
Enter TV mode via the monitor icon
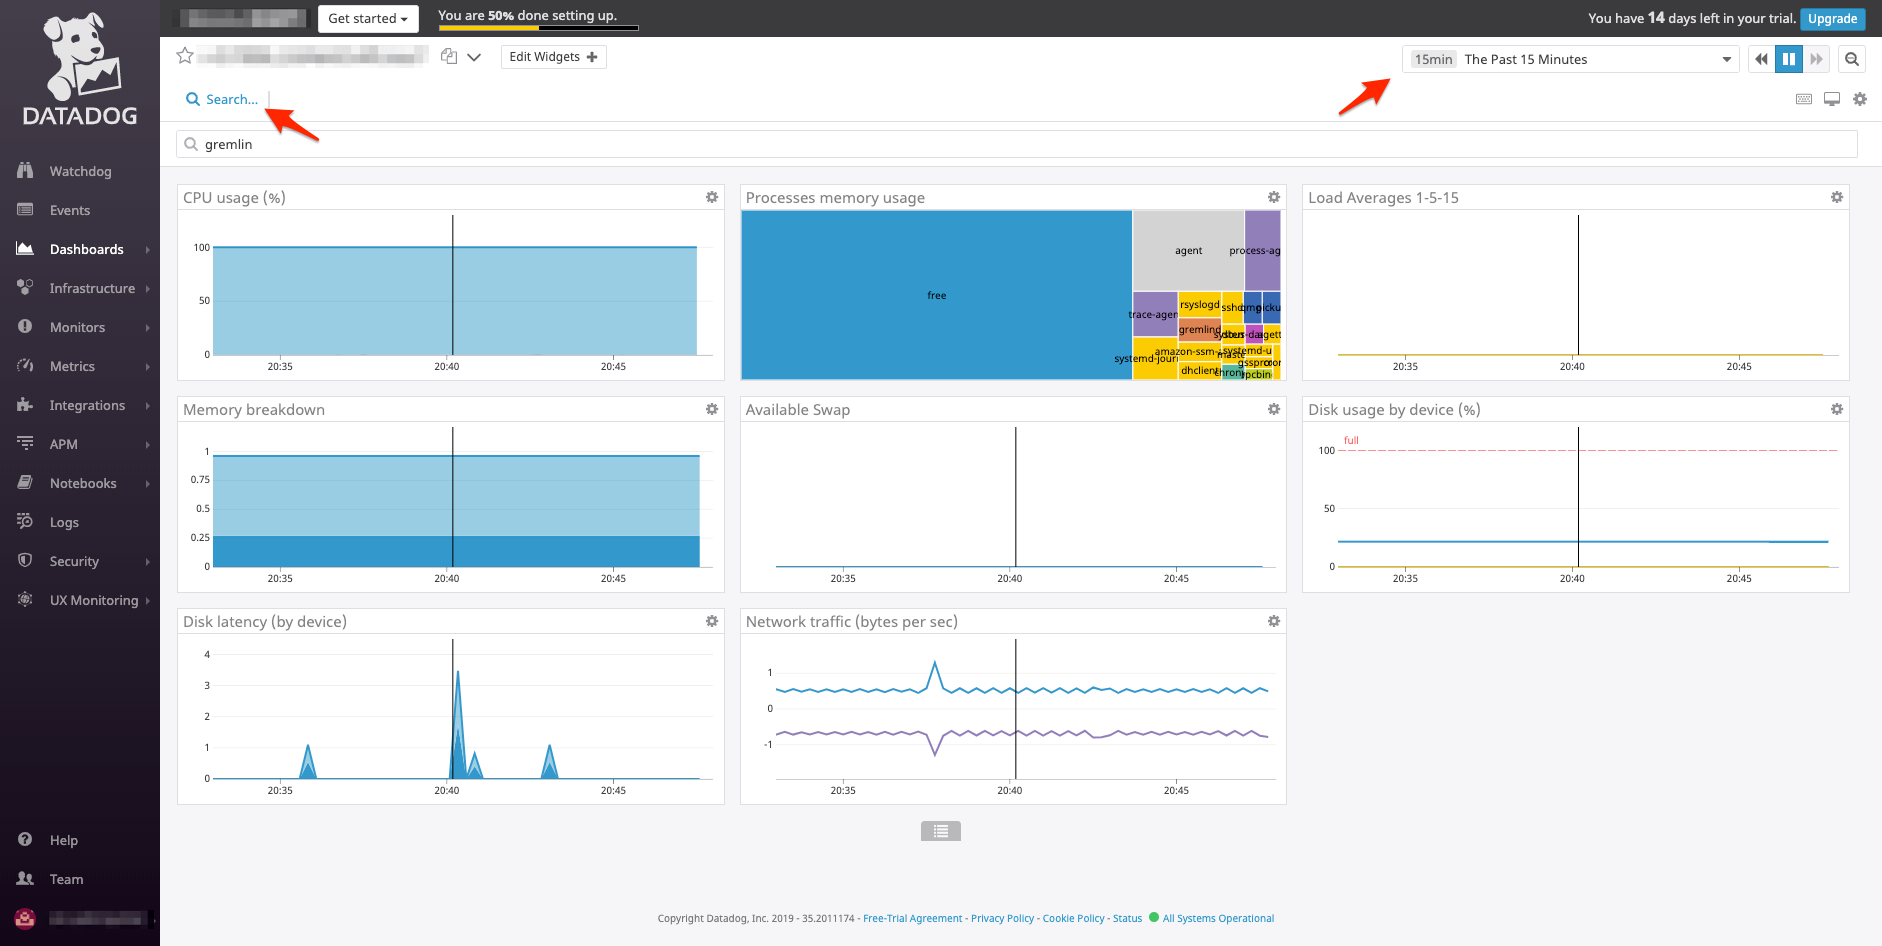click(1831, 98)
